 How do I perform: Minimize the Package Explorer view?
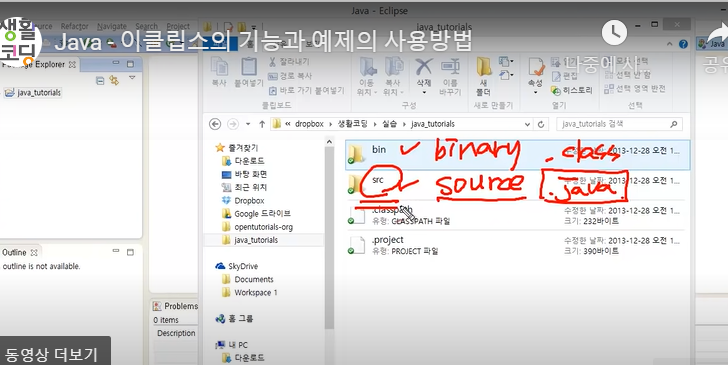click(116, 63)
